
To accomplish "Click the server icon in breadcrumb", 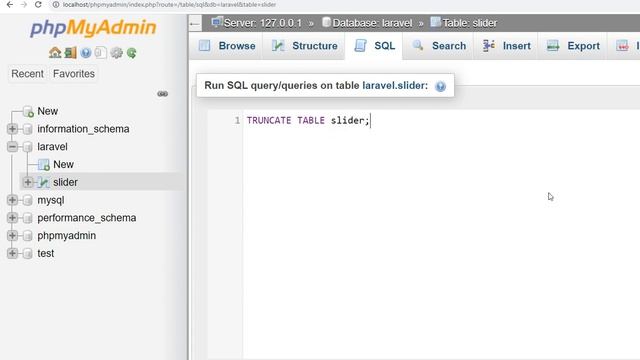I will [217, 22].
